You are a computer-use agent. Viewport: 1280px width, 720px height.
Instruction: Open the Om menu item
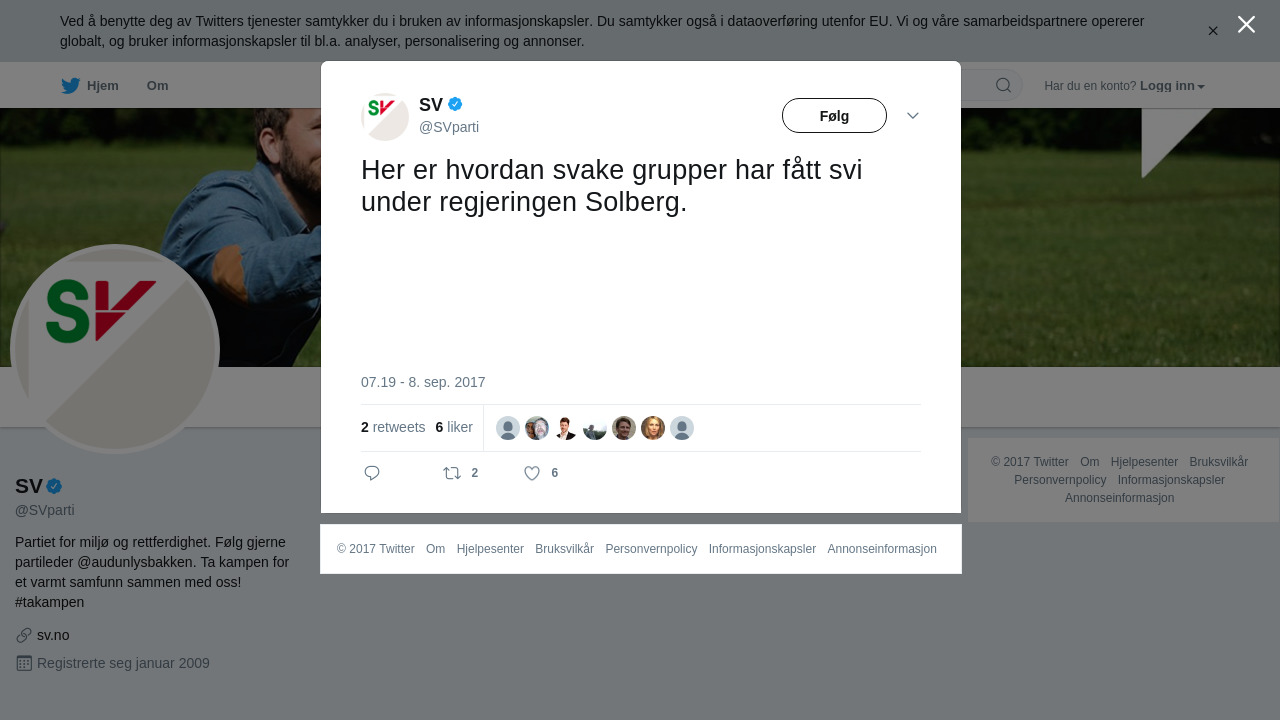coord(157,86)
